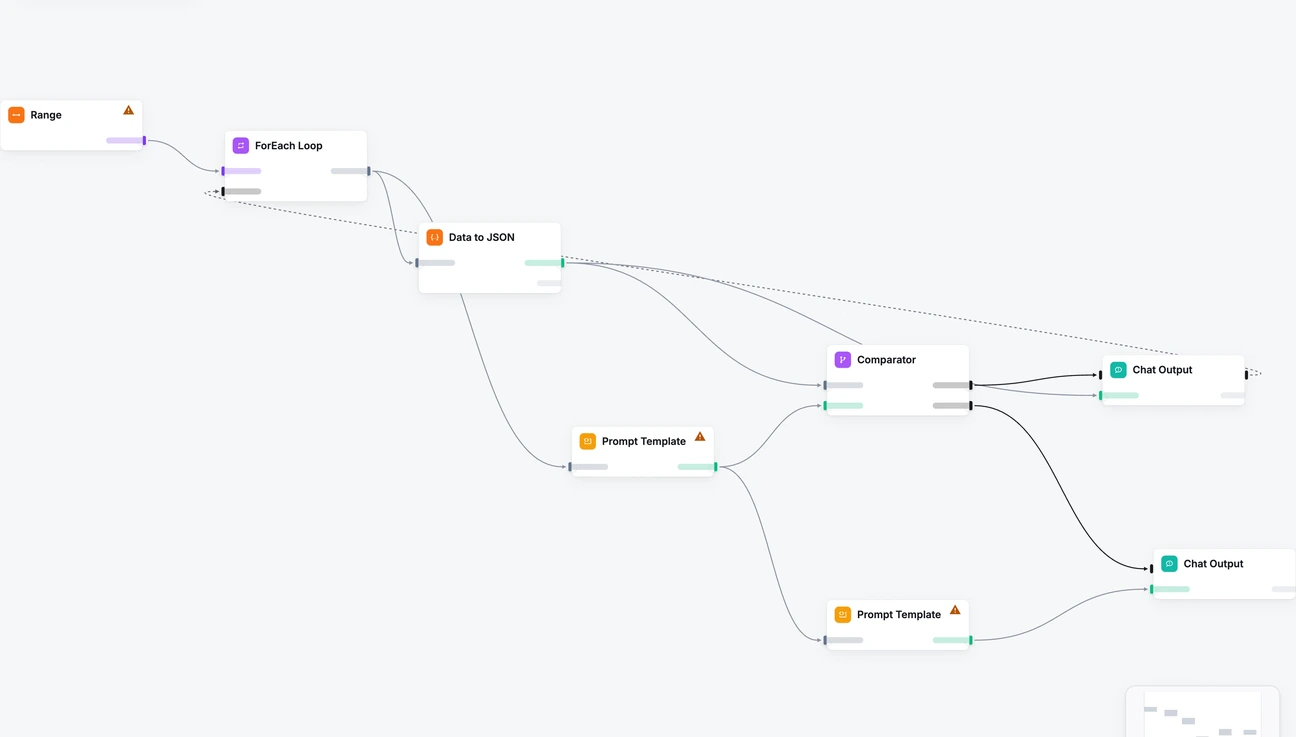
Task: Click icon of Prompt Template fed by another Prompt Template
Action: [843, 615]
